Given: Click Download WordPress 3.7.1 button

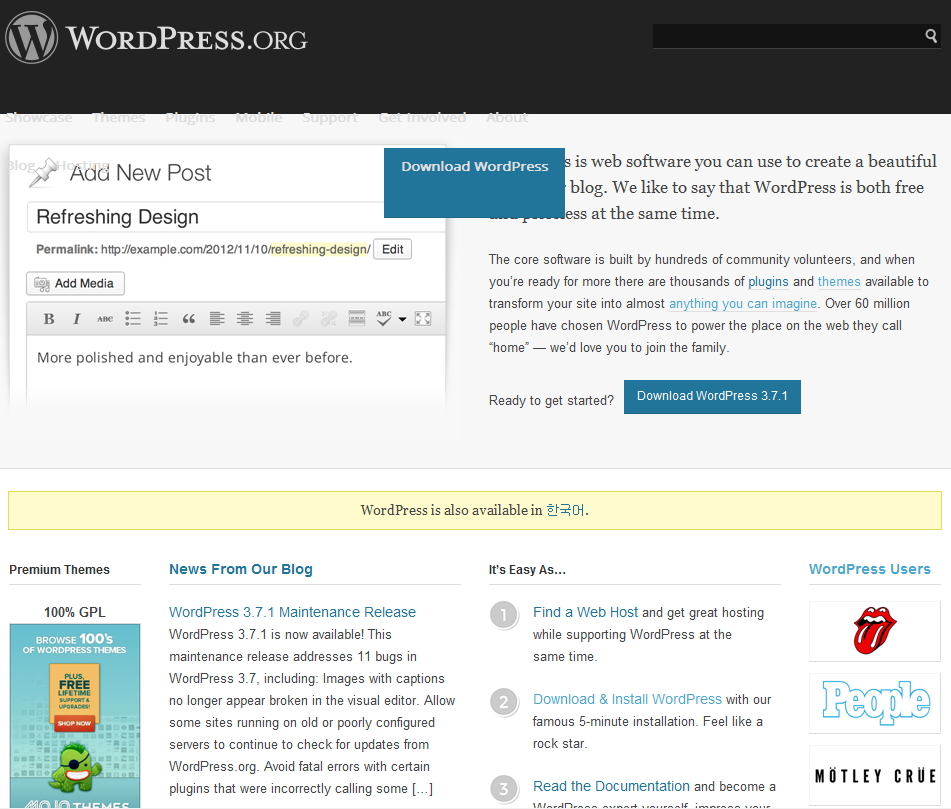Looking at the screenshot, I should tap(712, 397).
